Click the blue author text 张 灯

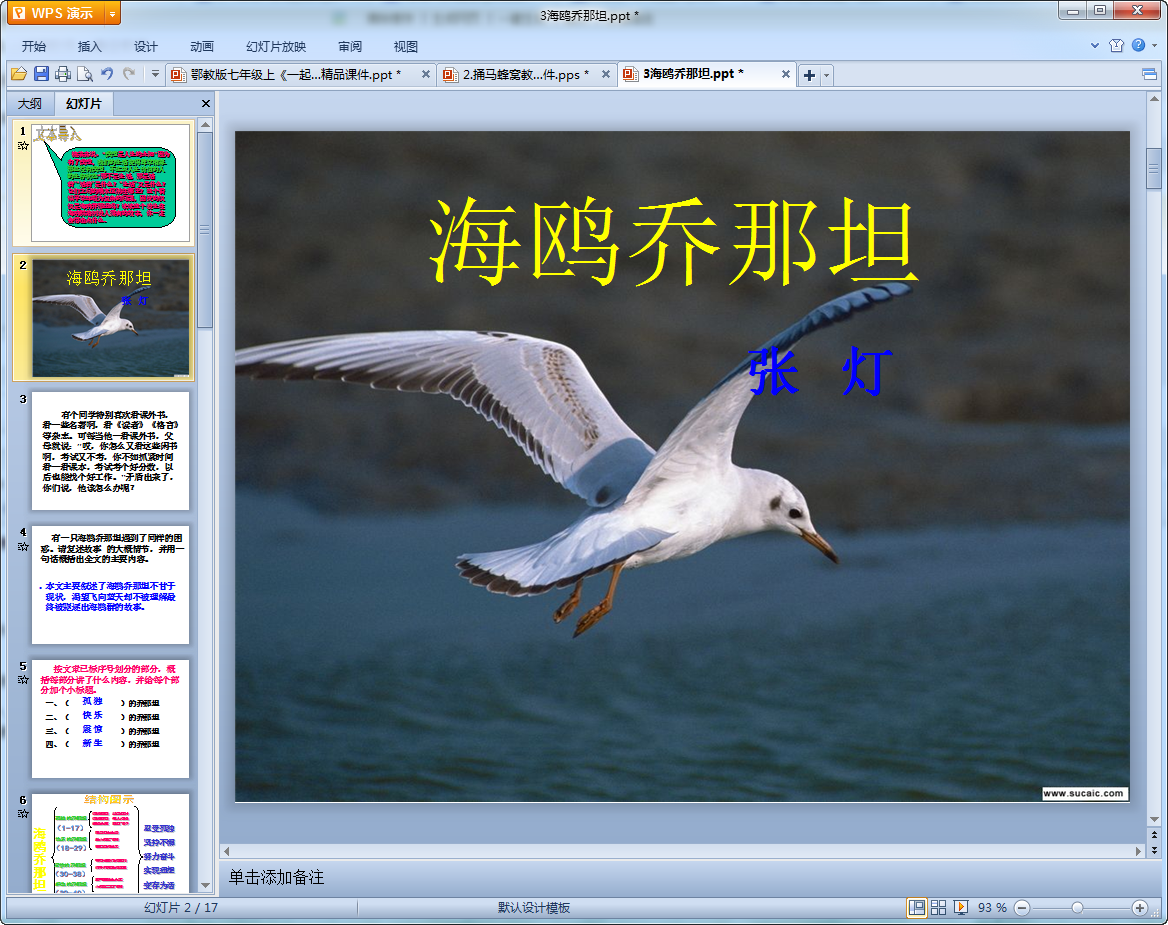point(820,372)
